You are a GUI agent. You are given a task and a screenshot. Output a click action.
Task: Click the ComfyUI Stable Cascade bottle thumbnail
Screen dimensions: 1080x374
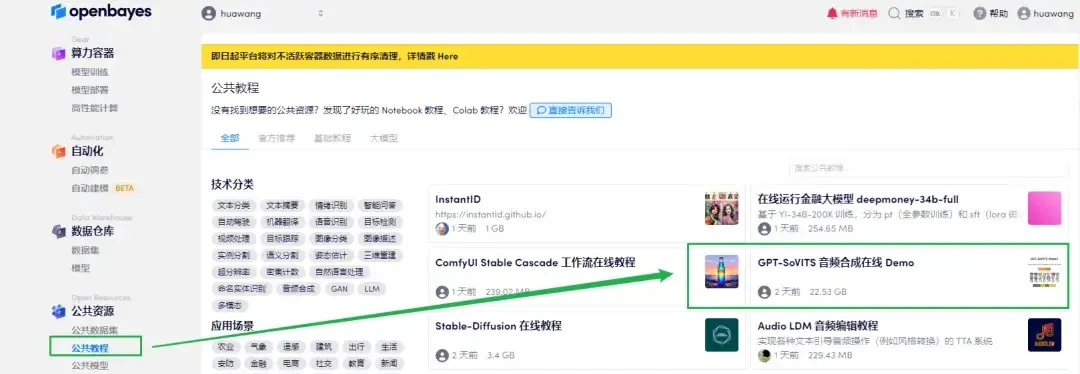point(721,271)
